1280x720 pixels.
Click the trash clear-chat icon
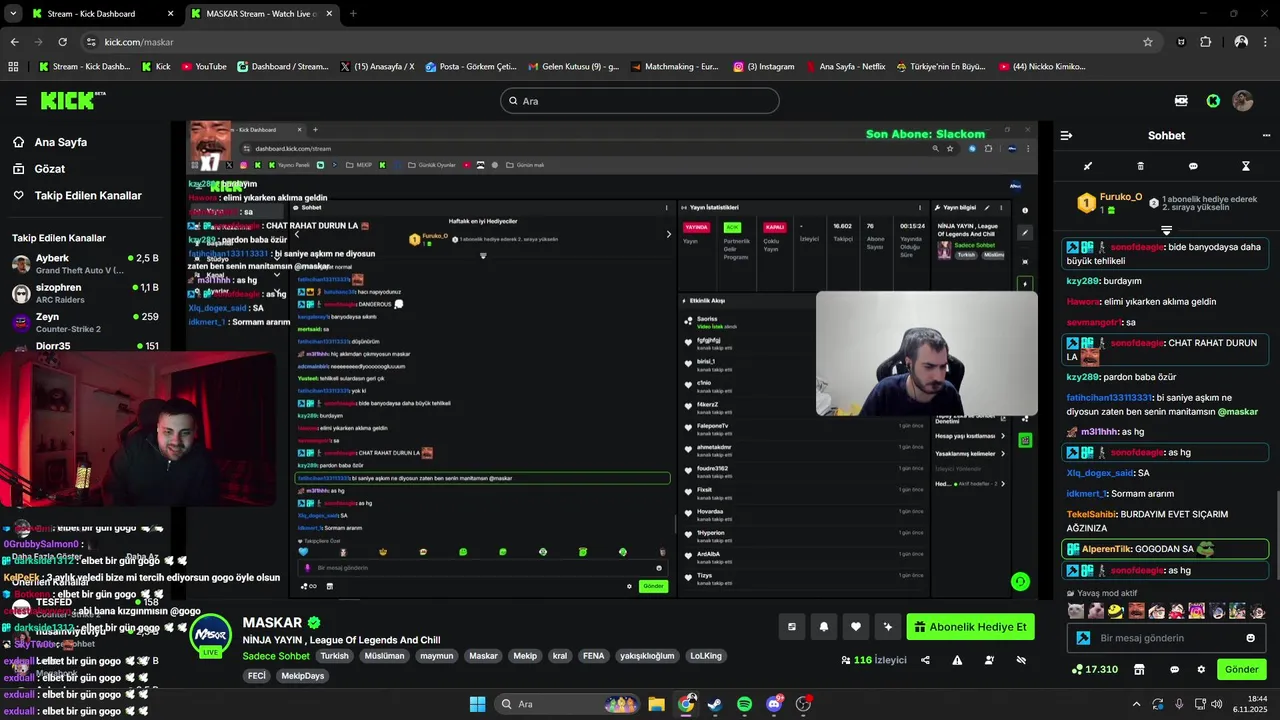click(1141, 166)
